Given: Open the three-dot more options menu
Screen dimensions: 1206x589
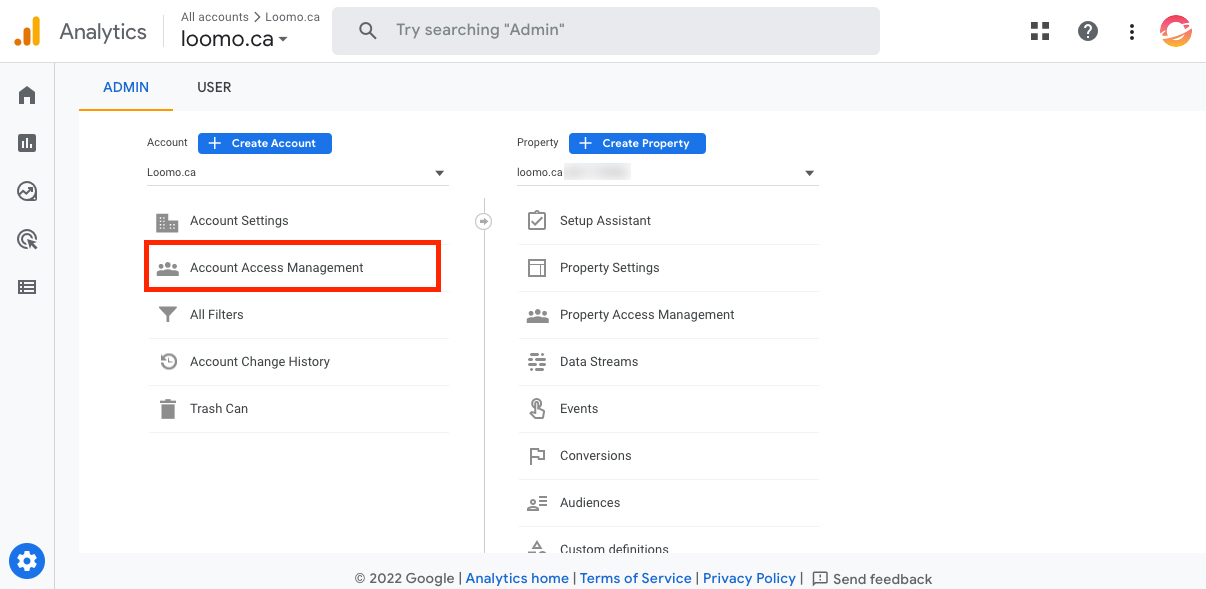Looking at the screenshot, I should click(x=1131, y=31).
